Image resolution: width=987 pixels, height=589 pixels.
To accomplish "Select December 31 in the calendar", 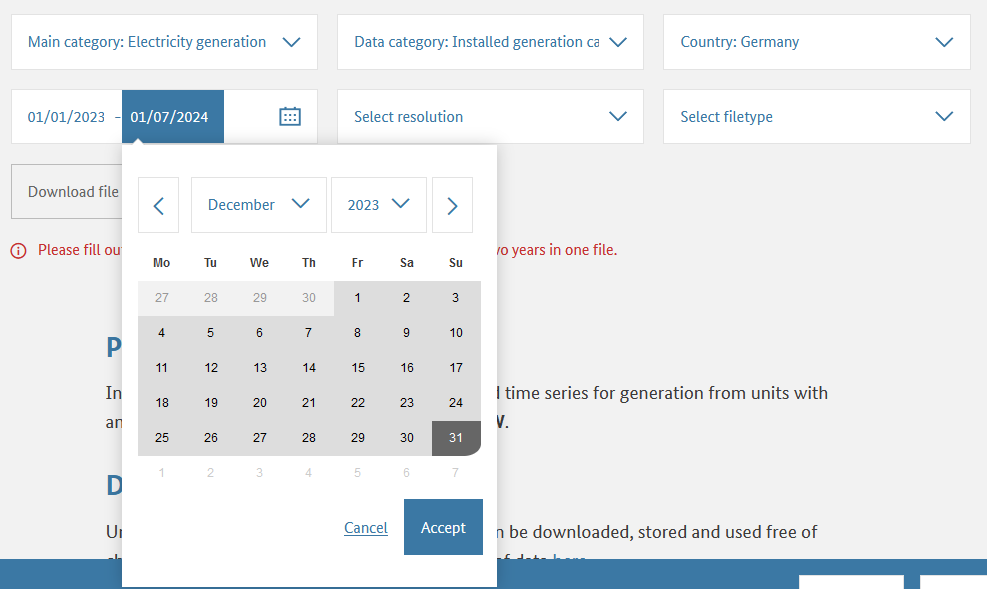I will click(x=456, y=438).
